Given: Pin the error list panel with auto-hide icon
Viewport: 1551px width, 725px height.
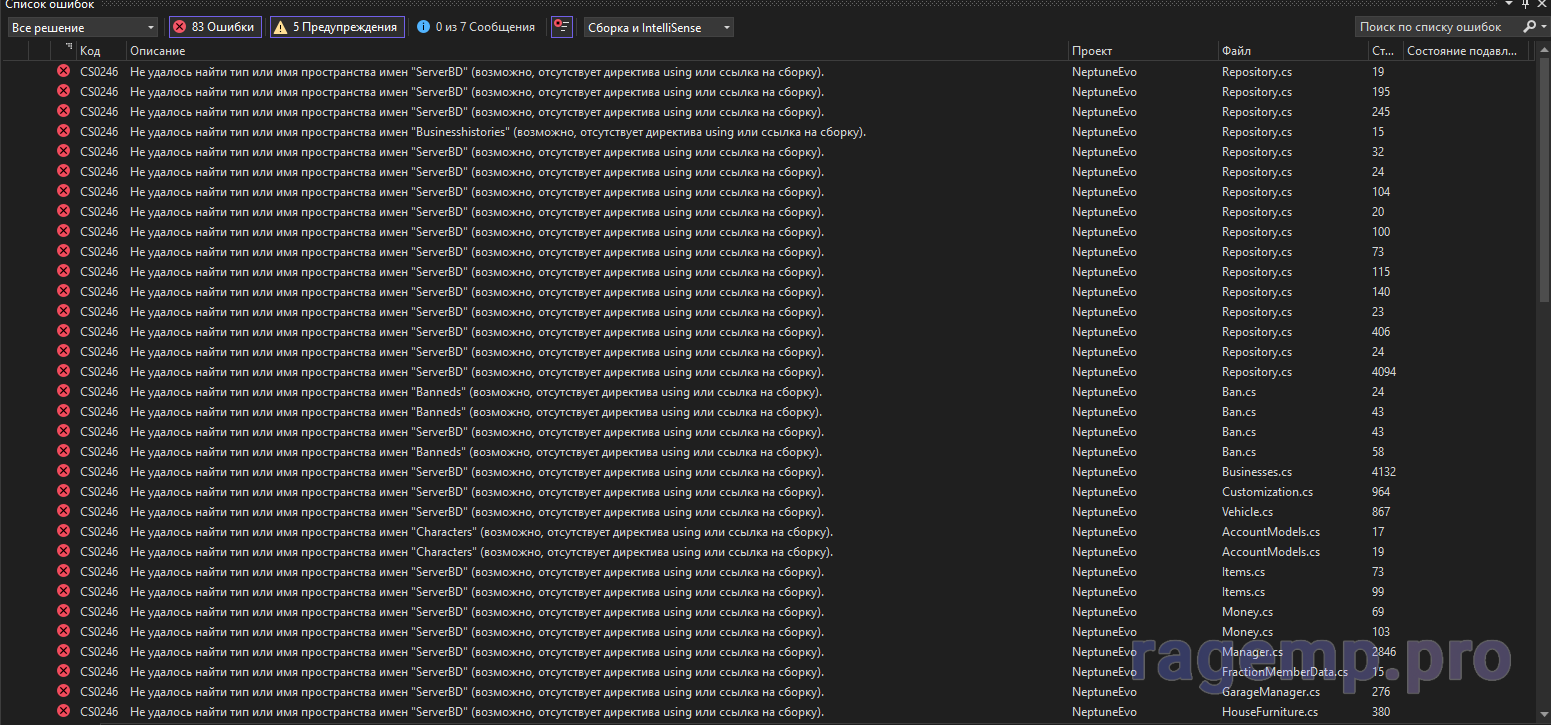Looking at the screenshot, I should point(1525,5).
